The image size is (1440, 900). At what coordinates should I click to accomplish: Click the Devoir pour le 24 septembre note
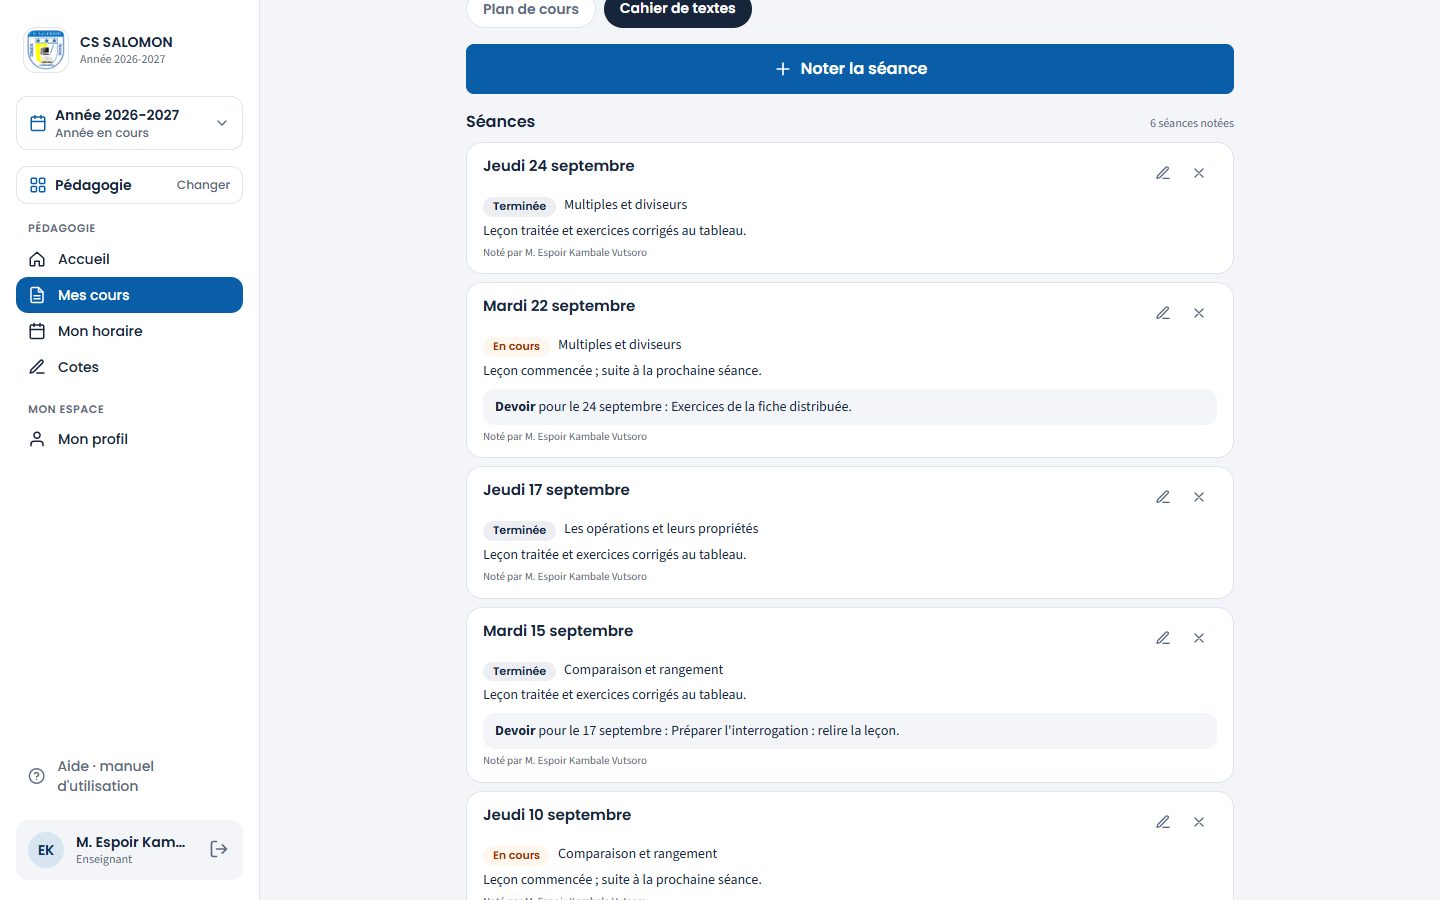[x=850, y=407]
